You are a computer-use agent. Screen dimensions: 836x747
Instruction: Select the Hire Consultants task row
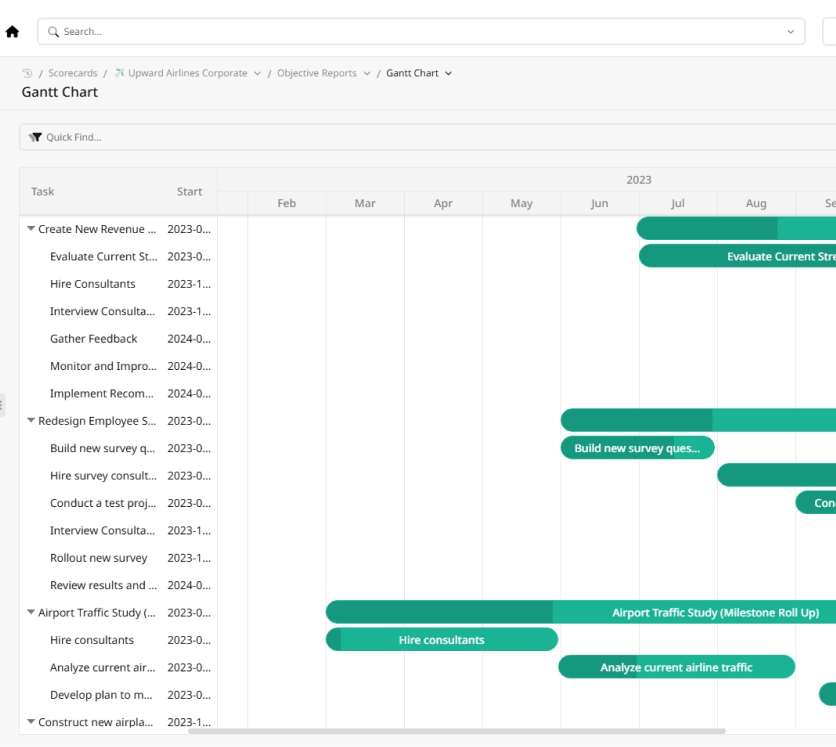tap(118, 284)
